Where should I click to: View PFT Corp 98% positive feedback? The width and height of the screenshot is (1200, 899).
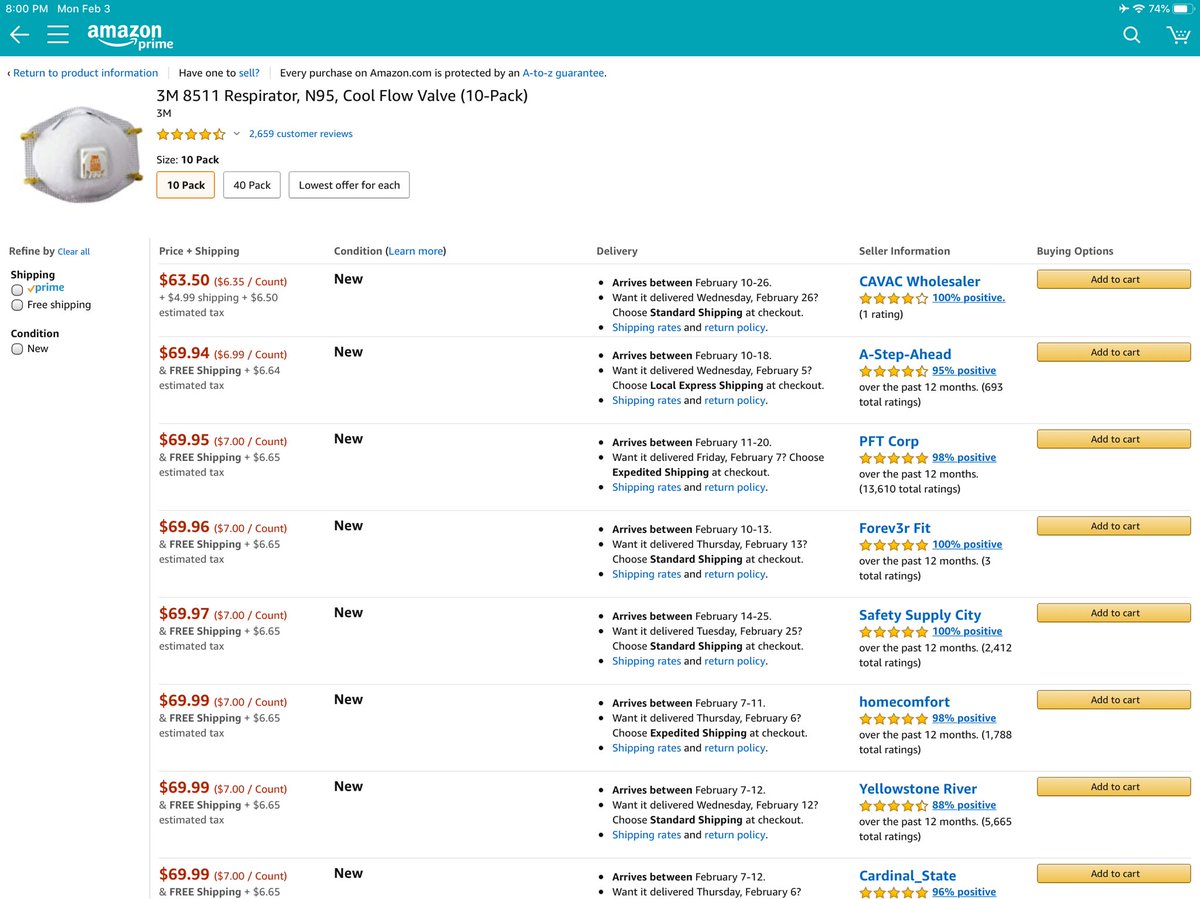coord(964,458)
